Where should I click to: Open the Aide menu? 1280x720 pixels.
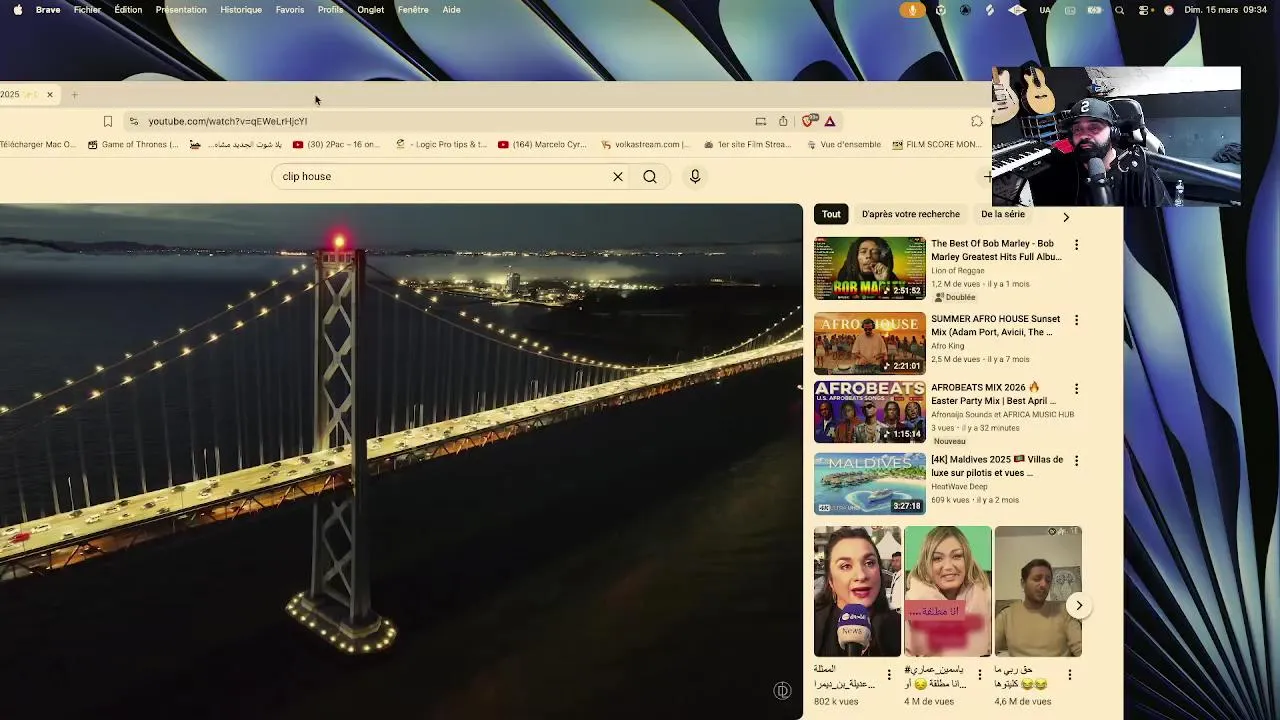point(451,10)
